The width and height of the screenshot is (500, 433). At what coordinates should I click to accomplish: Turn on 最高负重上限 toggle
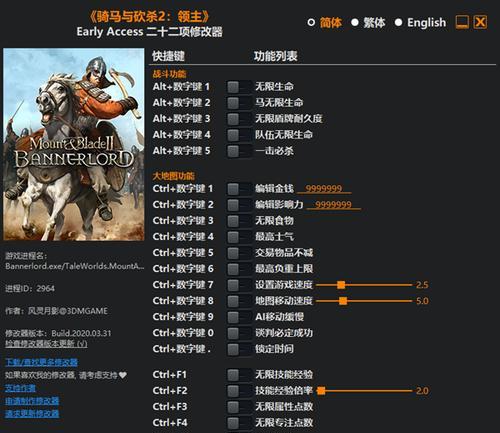[239, 269]
